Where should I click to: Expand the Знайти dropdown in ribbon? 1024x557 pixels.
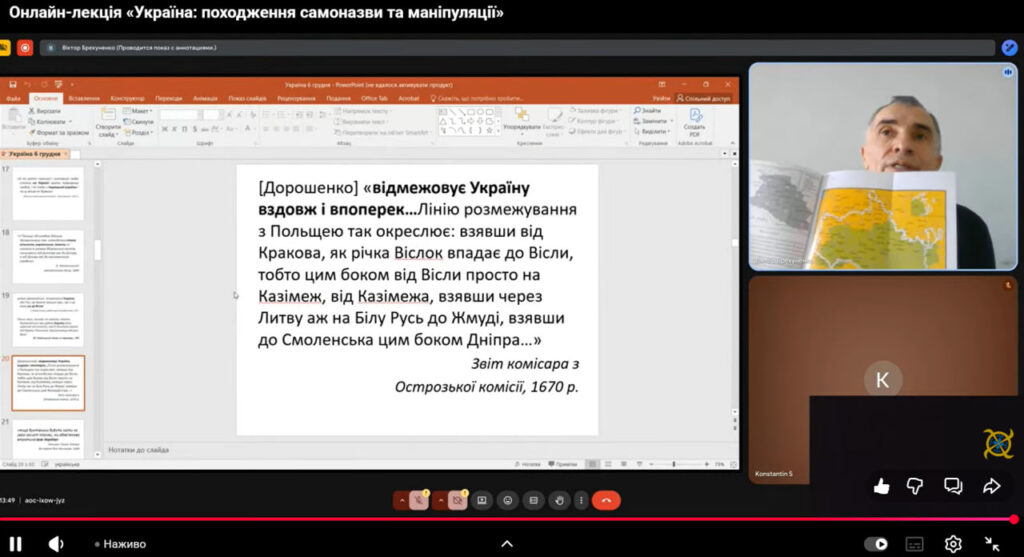point(652,110)
